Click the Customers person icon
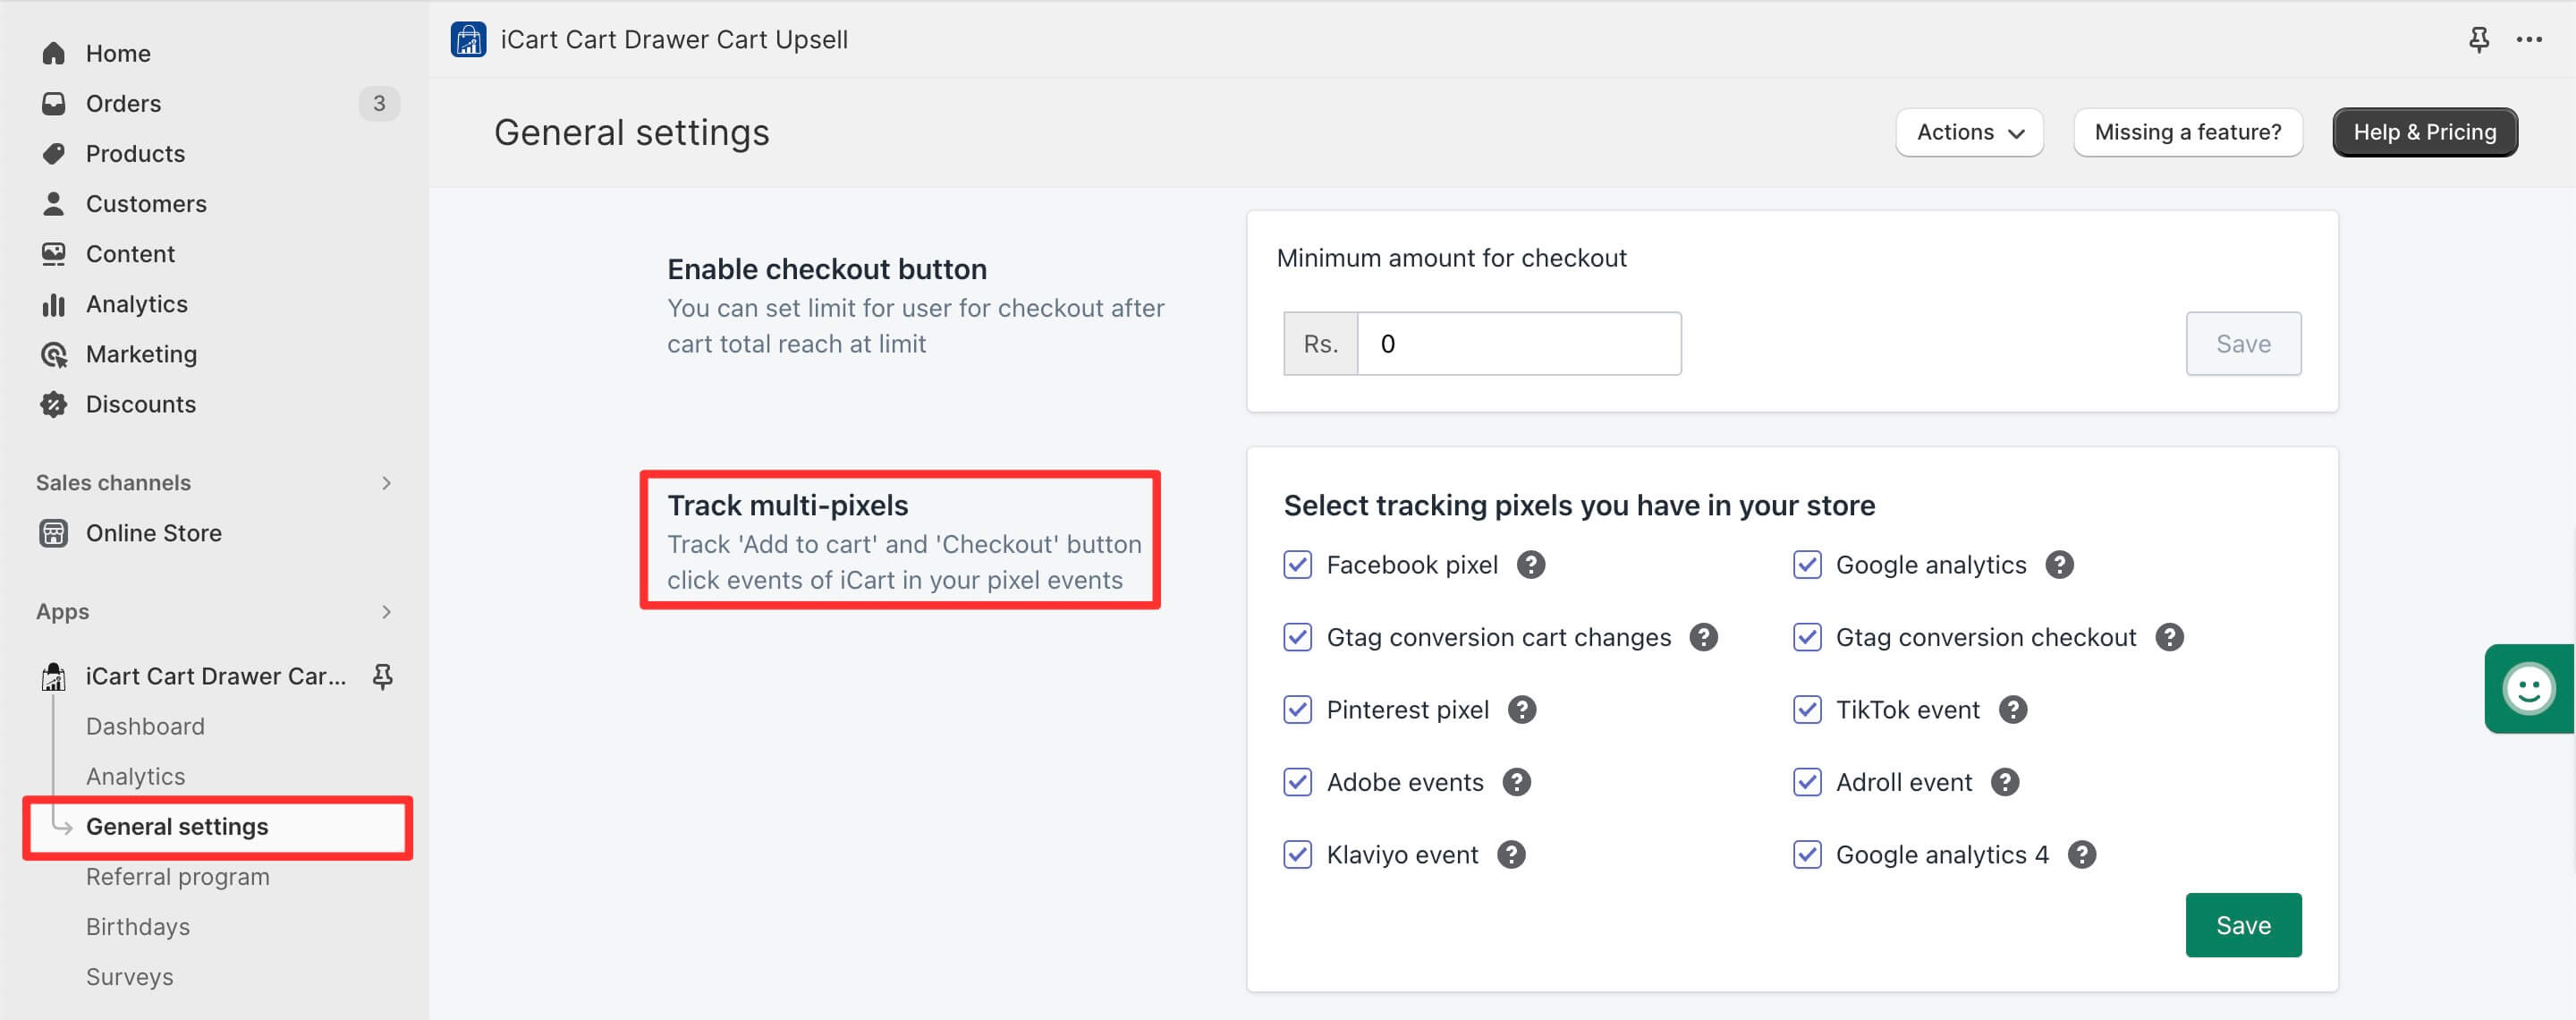 click(x=54, y=203)
